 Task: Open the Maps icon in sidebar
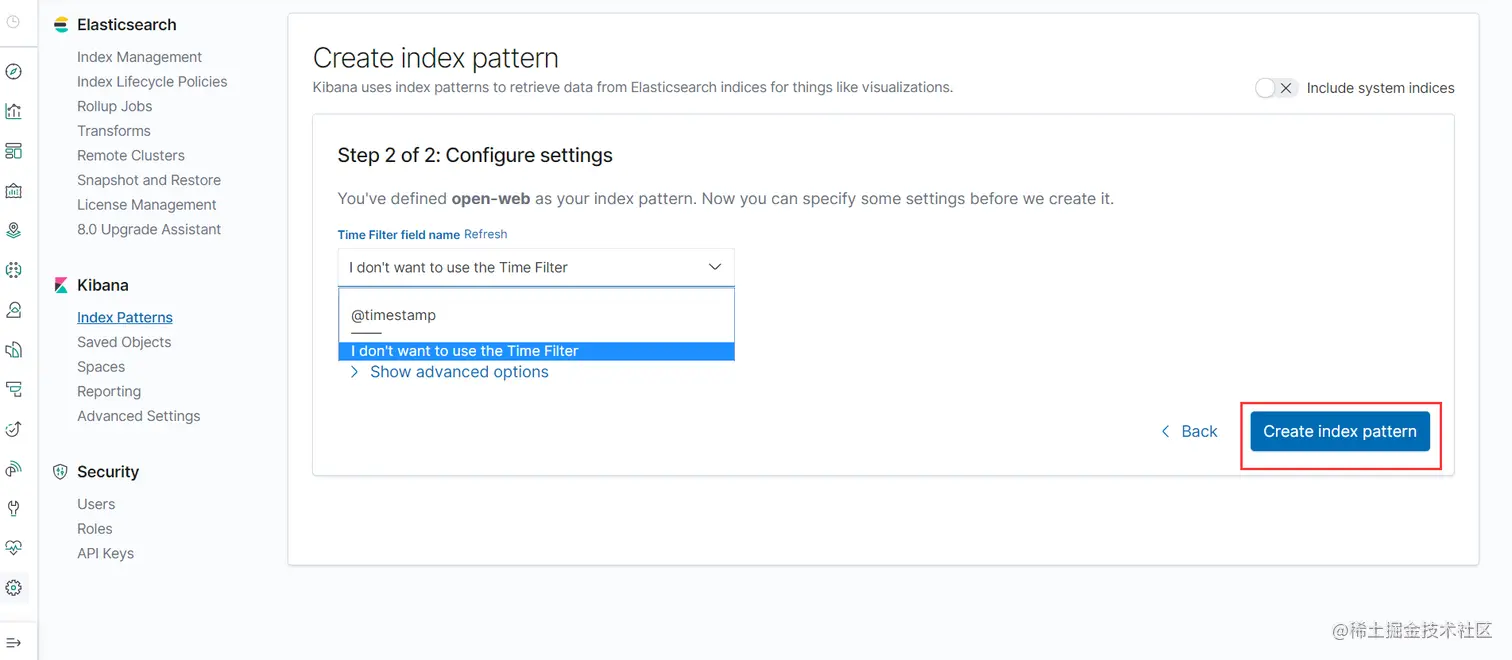click(x=14, y=230)
